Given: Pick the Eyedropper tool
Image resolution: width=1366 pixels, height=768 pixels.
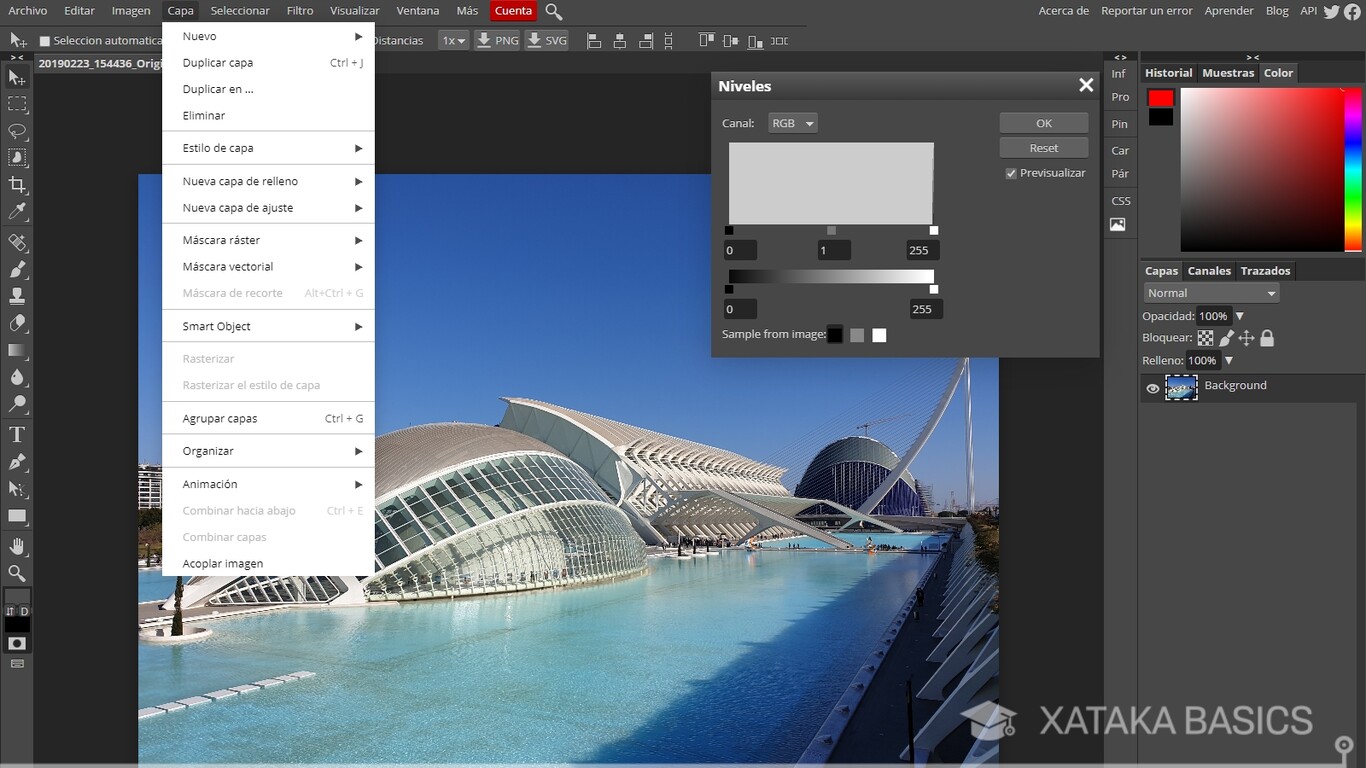Looking at the screenshot, I should (14, 212).
